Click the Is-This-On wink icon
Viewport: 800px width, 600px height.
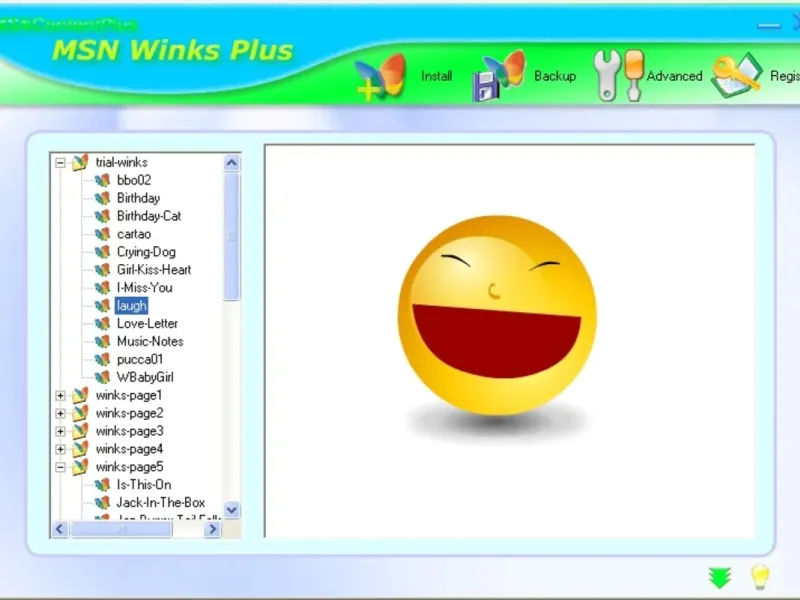pyautogui.click(x=103, y=485)
